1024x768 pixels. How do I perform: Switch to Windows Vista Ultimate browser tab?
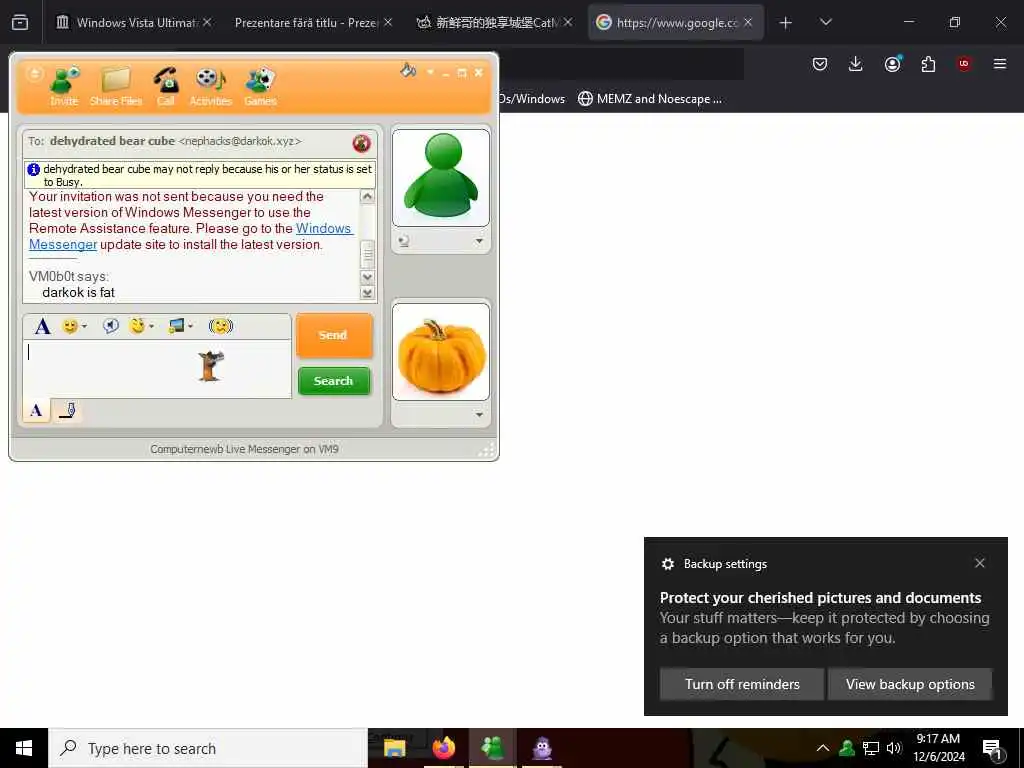(133, 22)
